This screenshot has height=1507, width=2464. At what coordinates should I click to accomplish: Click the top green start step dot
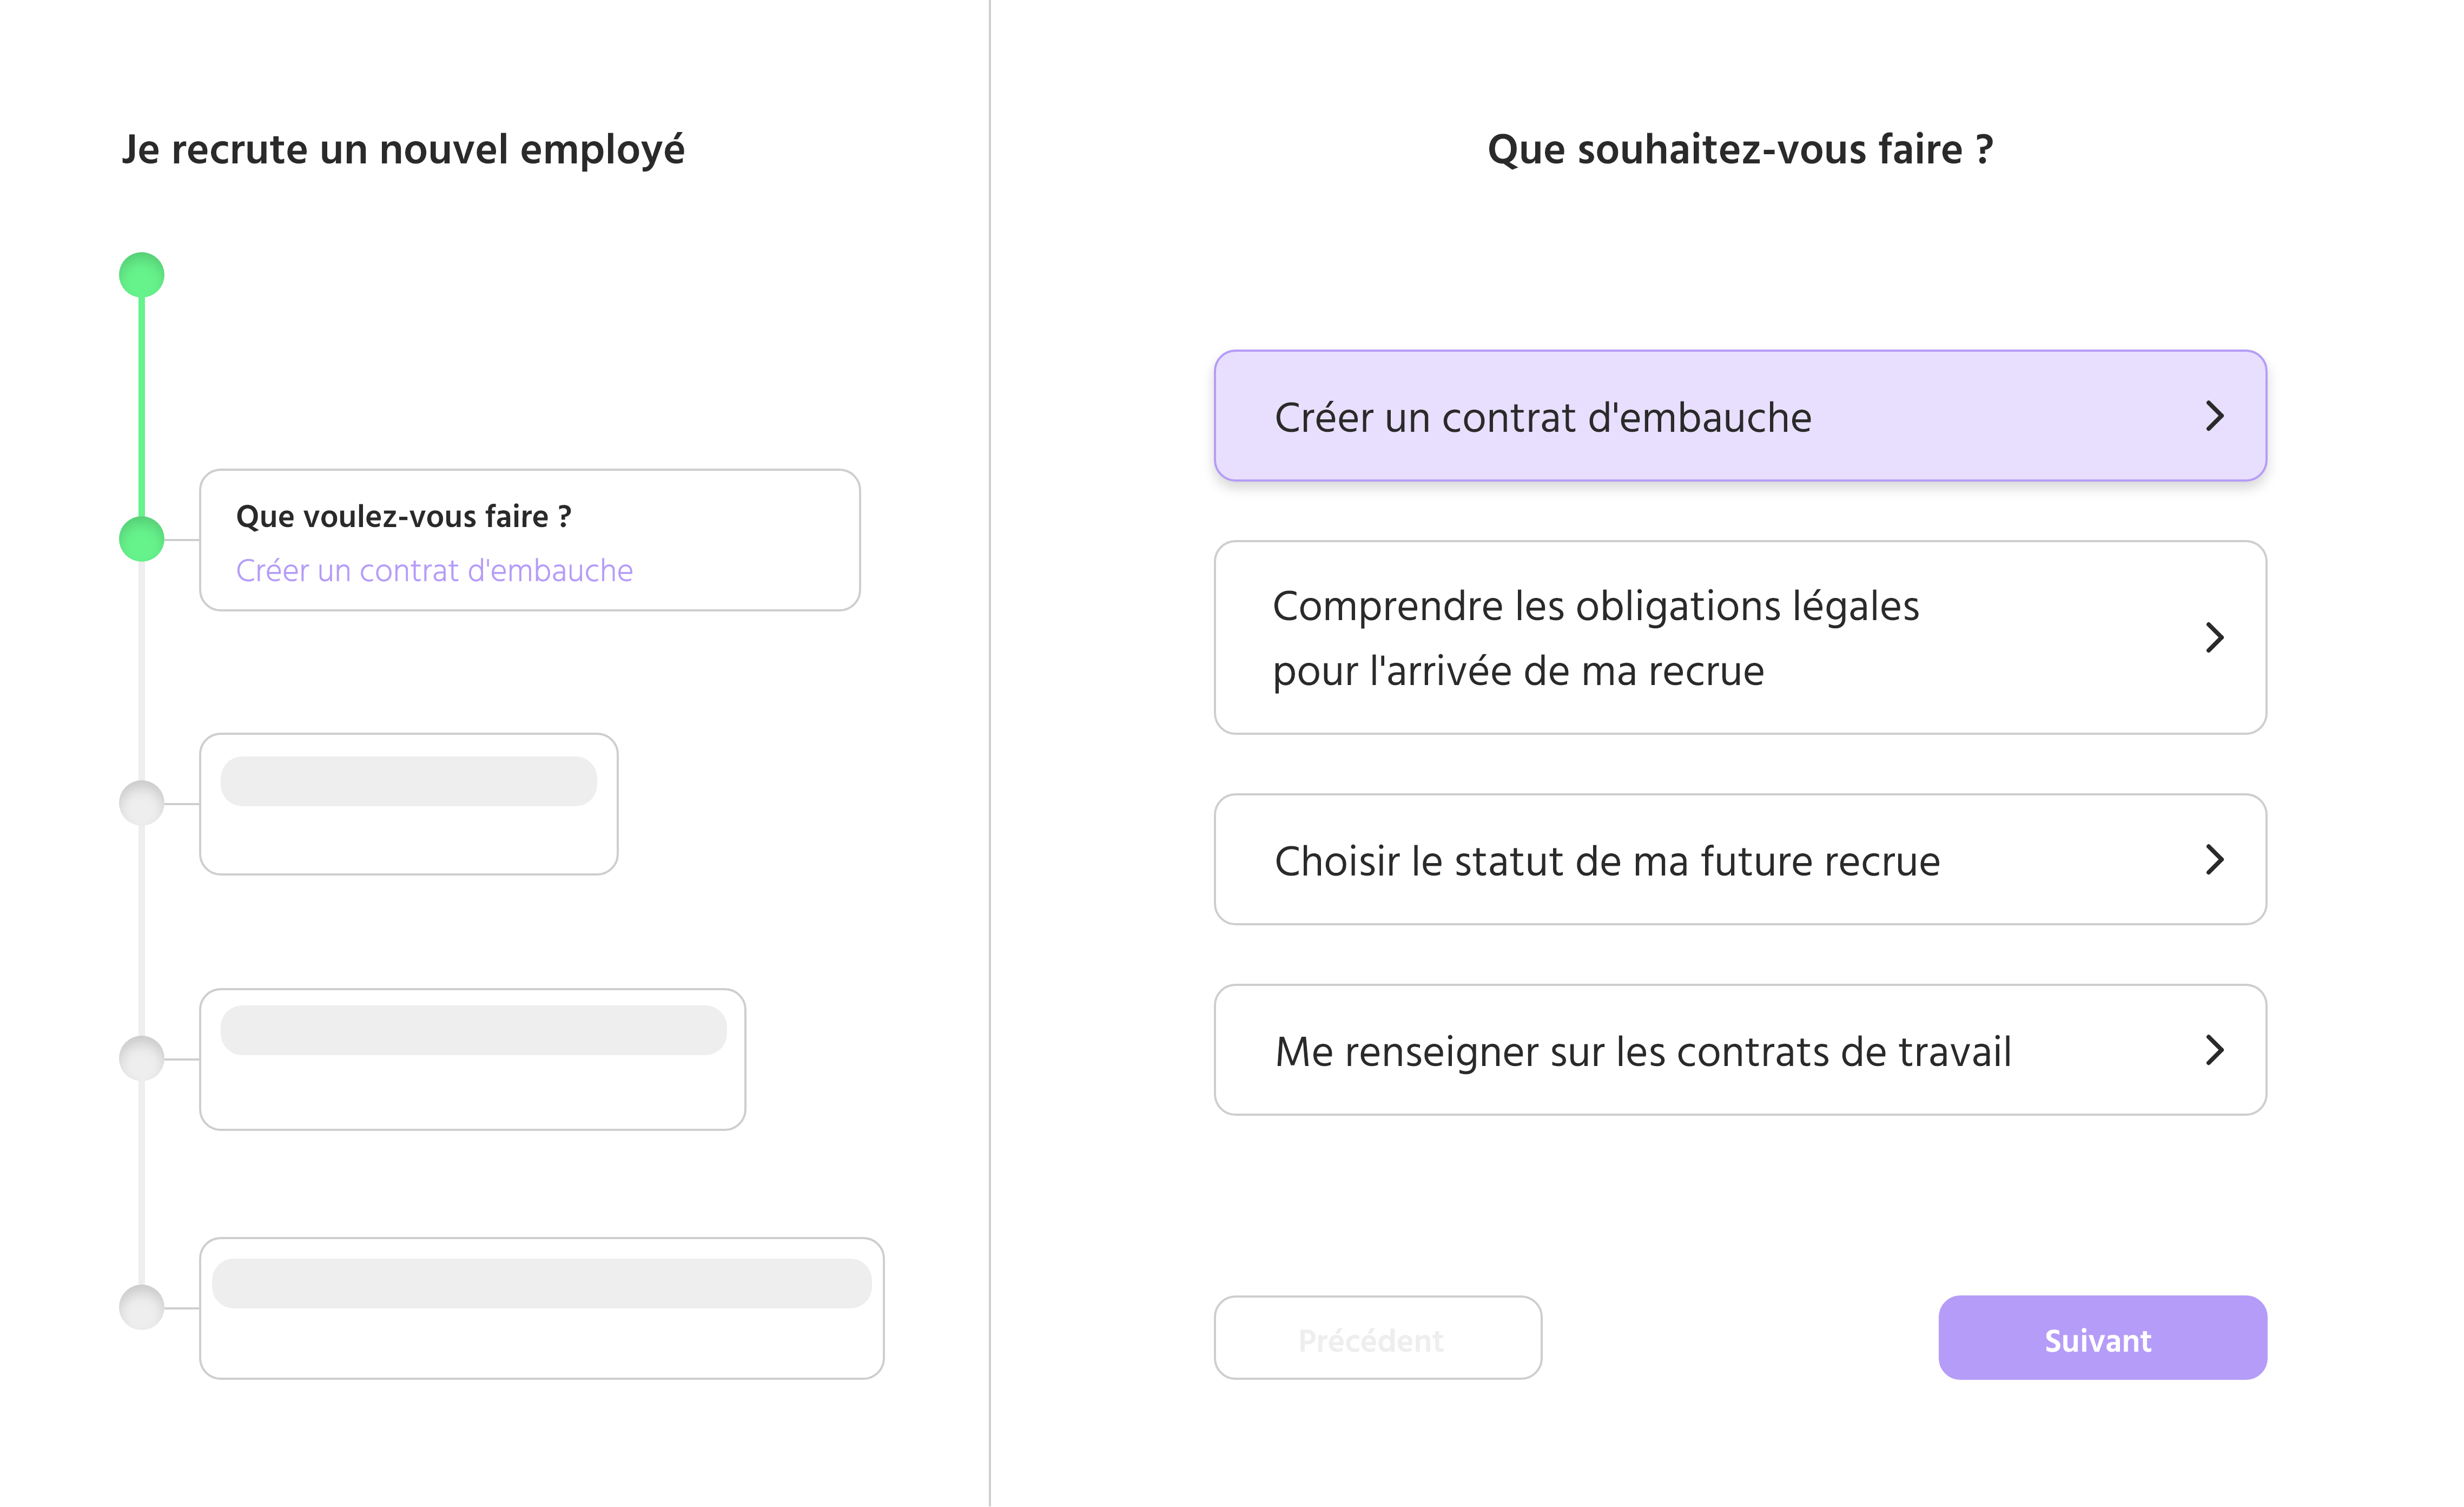142,275
